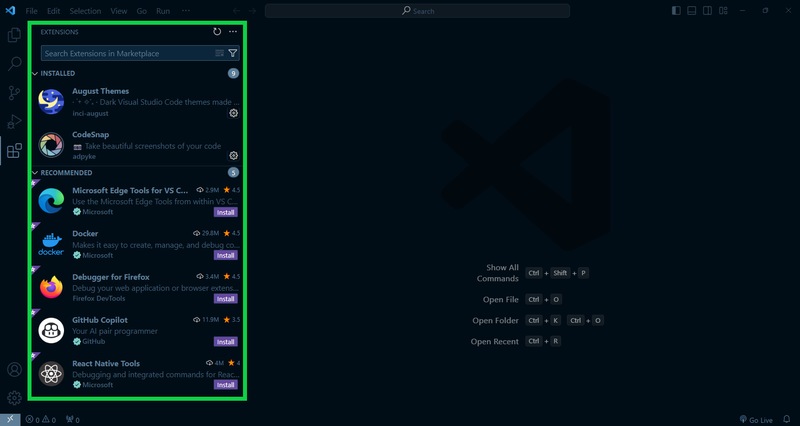Install Debugger for Firefox
Screen dimensions: 800x426
(226, 299)
